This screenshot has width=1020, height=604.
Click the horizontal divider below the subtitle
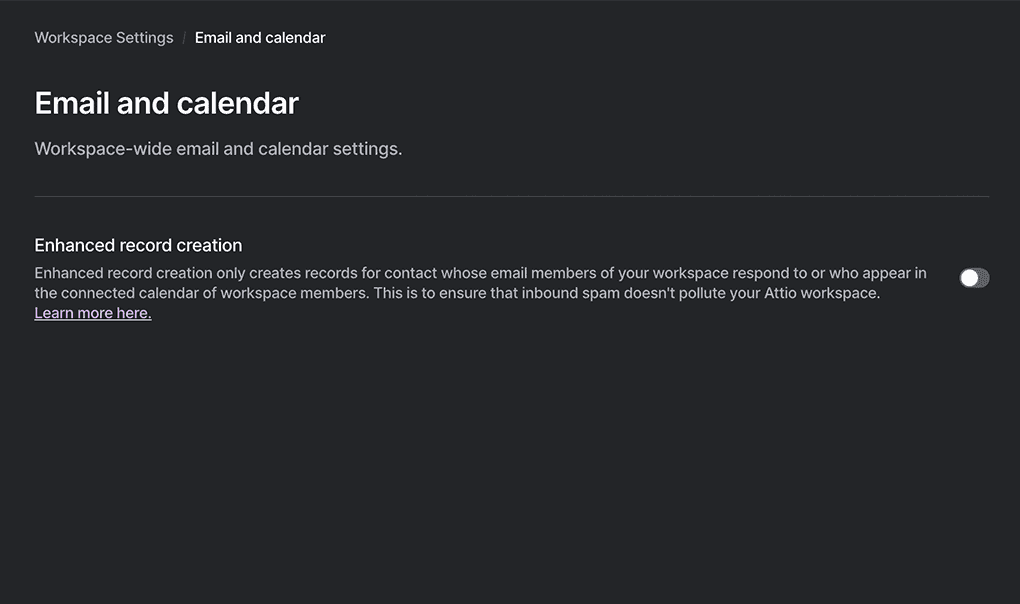[511, 197]
